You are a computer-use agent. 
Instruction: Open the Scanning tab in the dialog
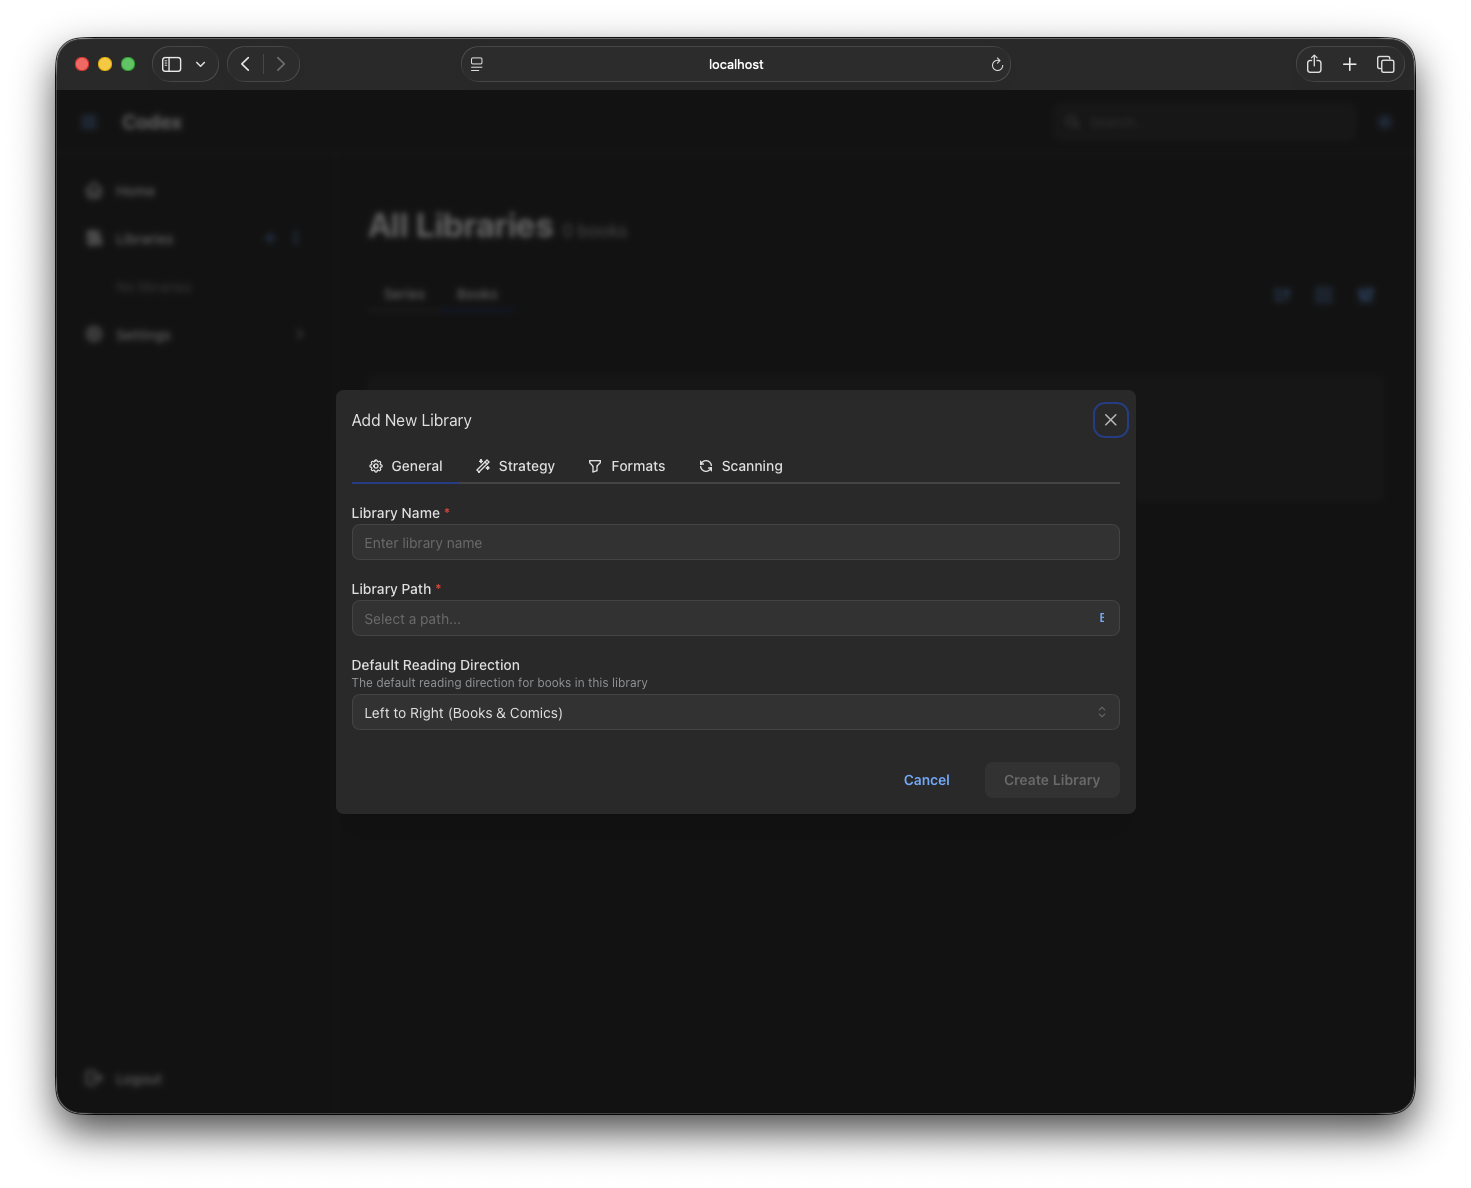click(x=740, y=466)
